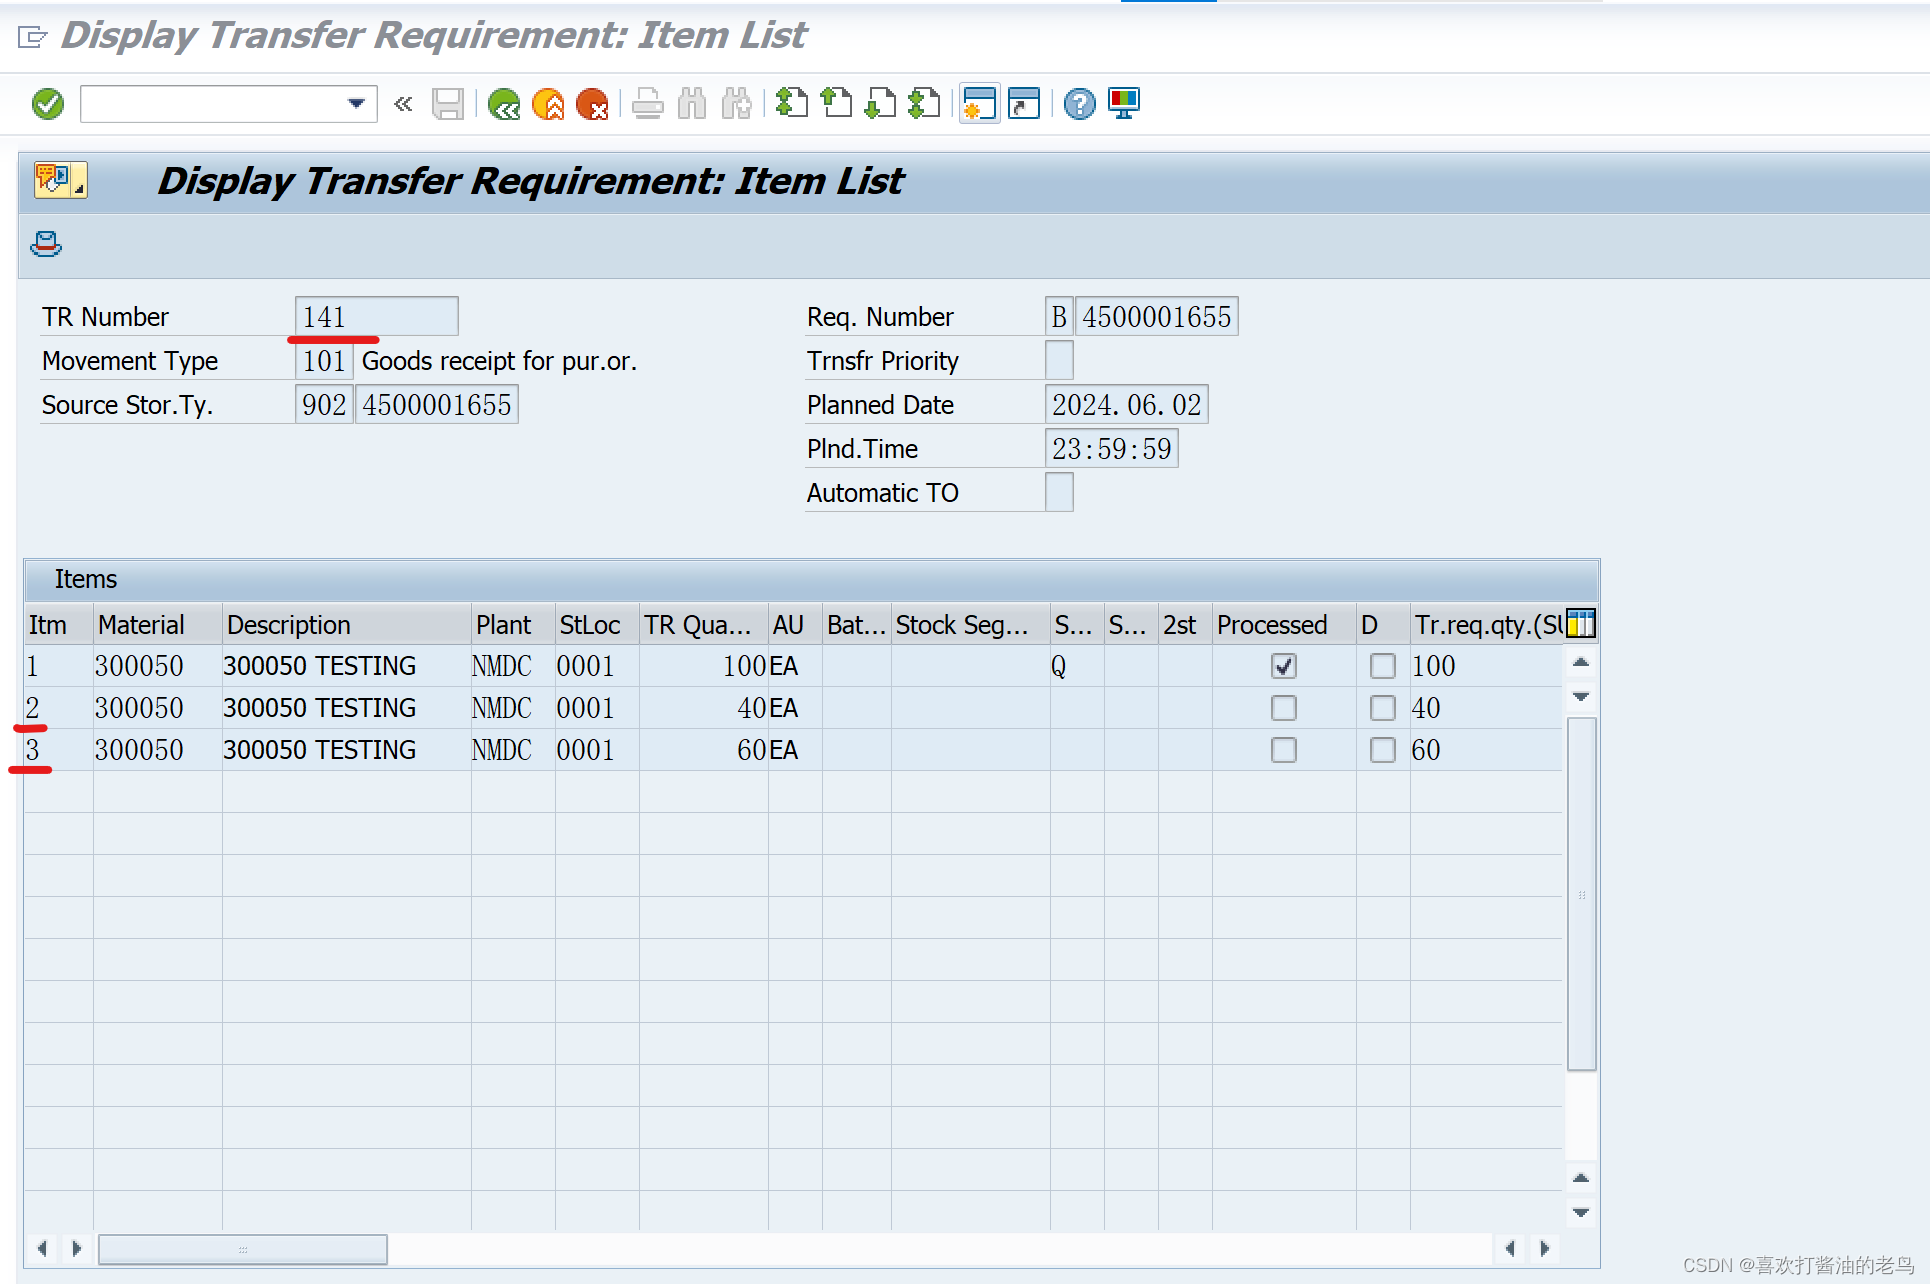Uncheck the Processed checkbox on item 1
Viewport: 1930px width, 1284px height.
pyautogui.click(x=1284, y=666)
